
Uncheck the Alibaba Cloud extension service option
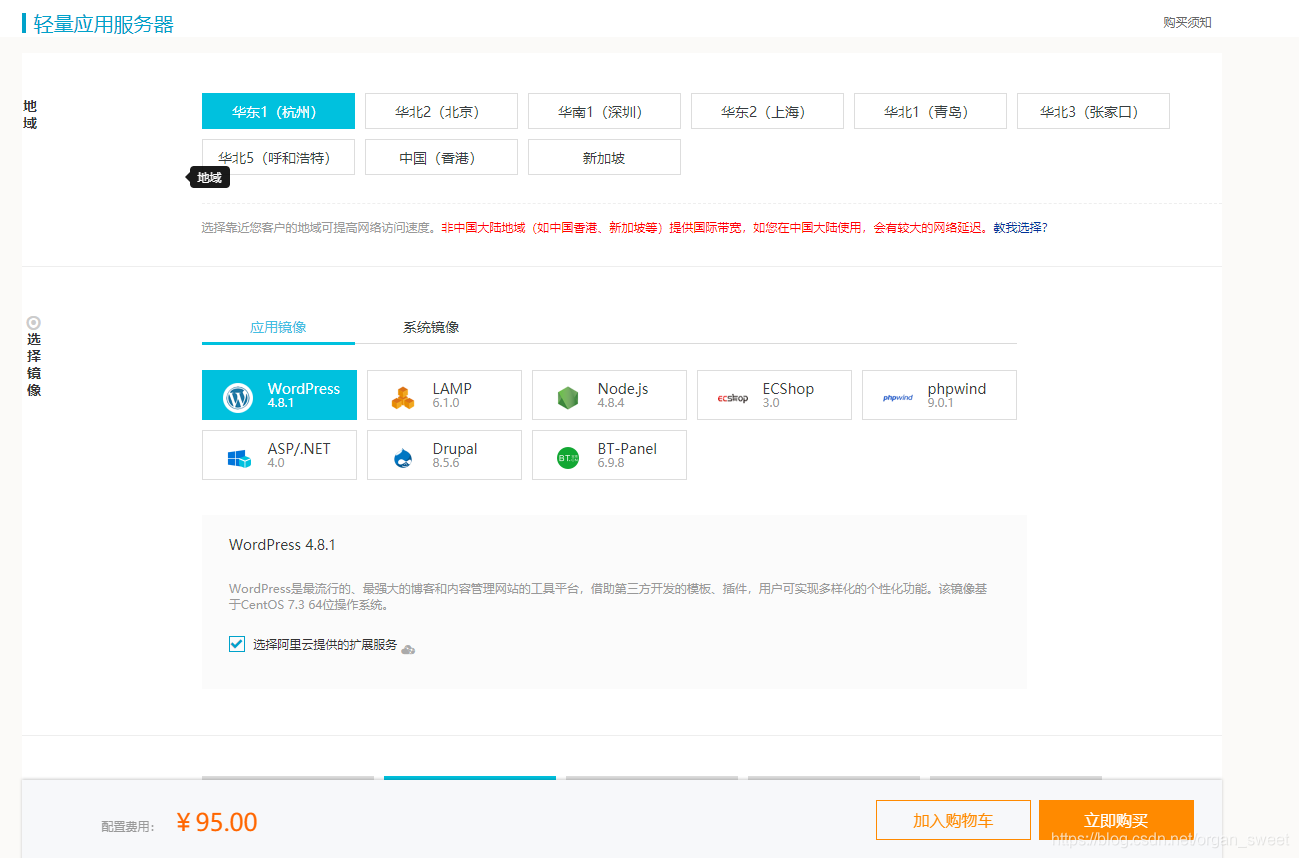tap(236, 643)
